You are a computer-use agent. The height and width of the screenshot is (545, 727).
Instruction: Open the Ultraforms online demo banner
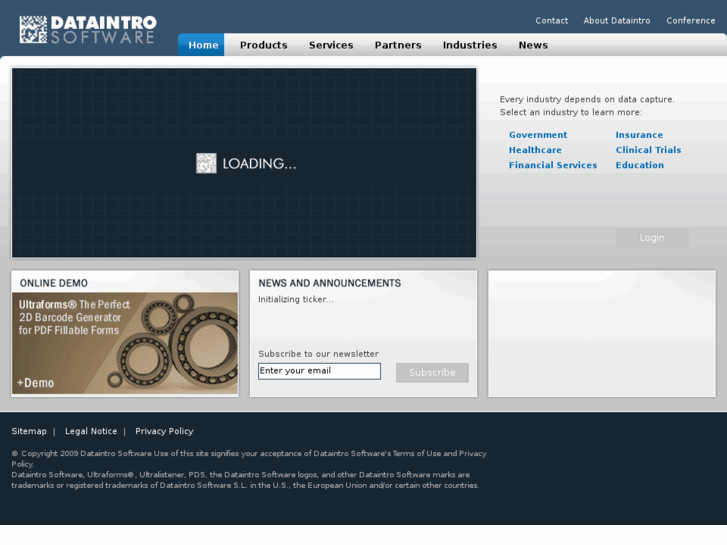[x=125, y=343]
